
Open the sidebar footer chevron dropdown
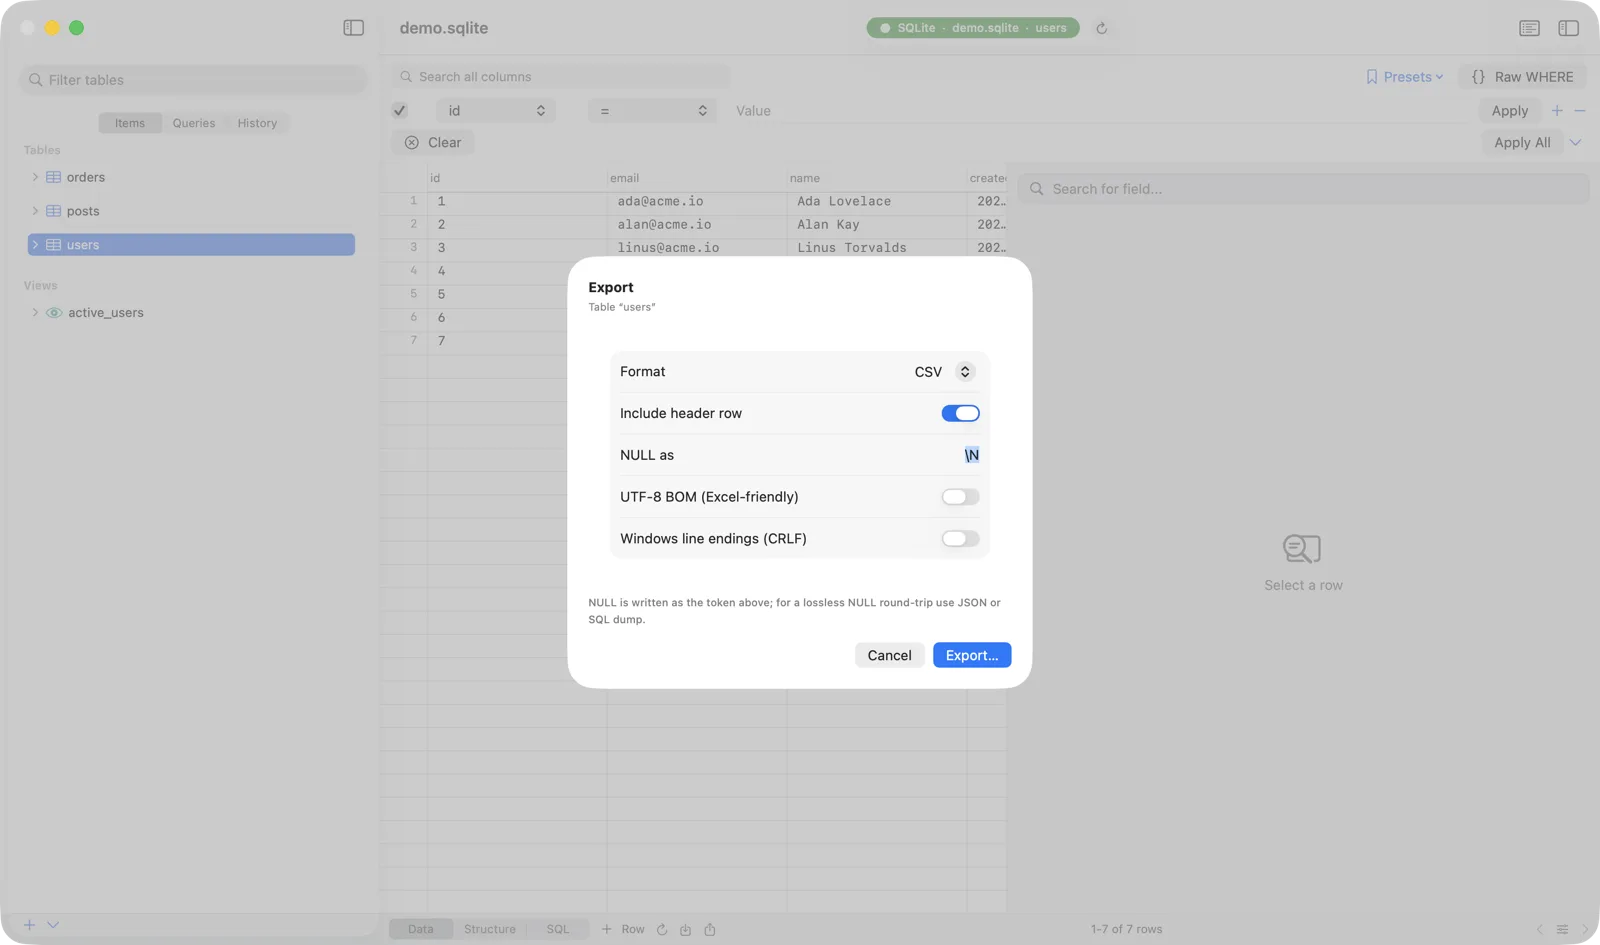[x=53, y=925]
